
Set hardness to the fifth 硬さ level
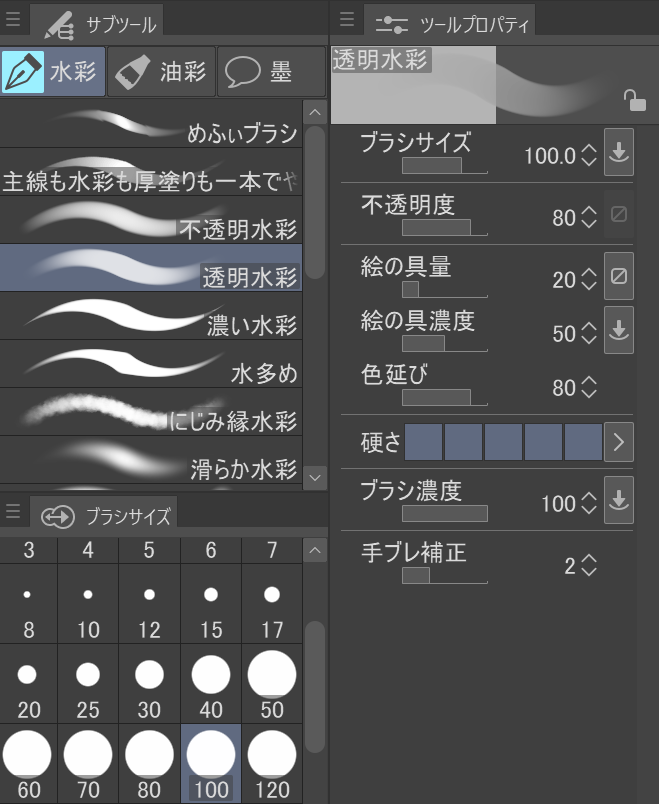pos(583,441)
